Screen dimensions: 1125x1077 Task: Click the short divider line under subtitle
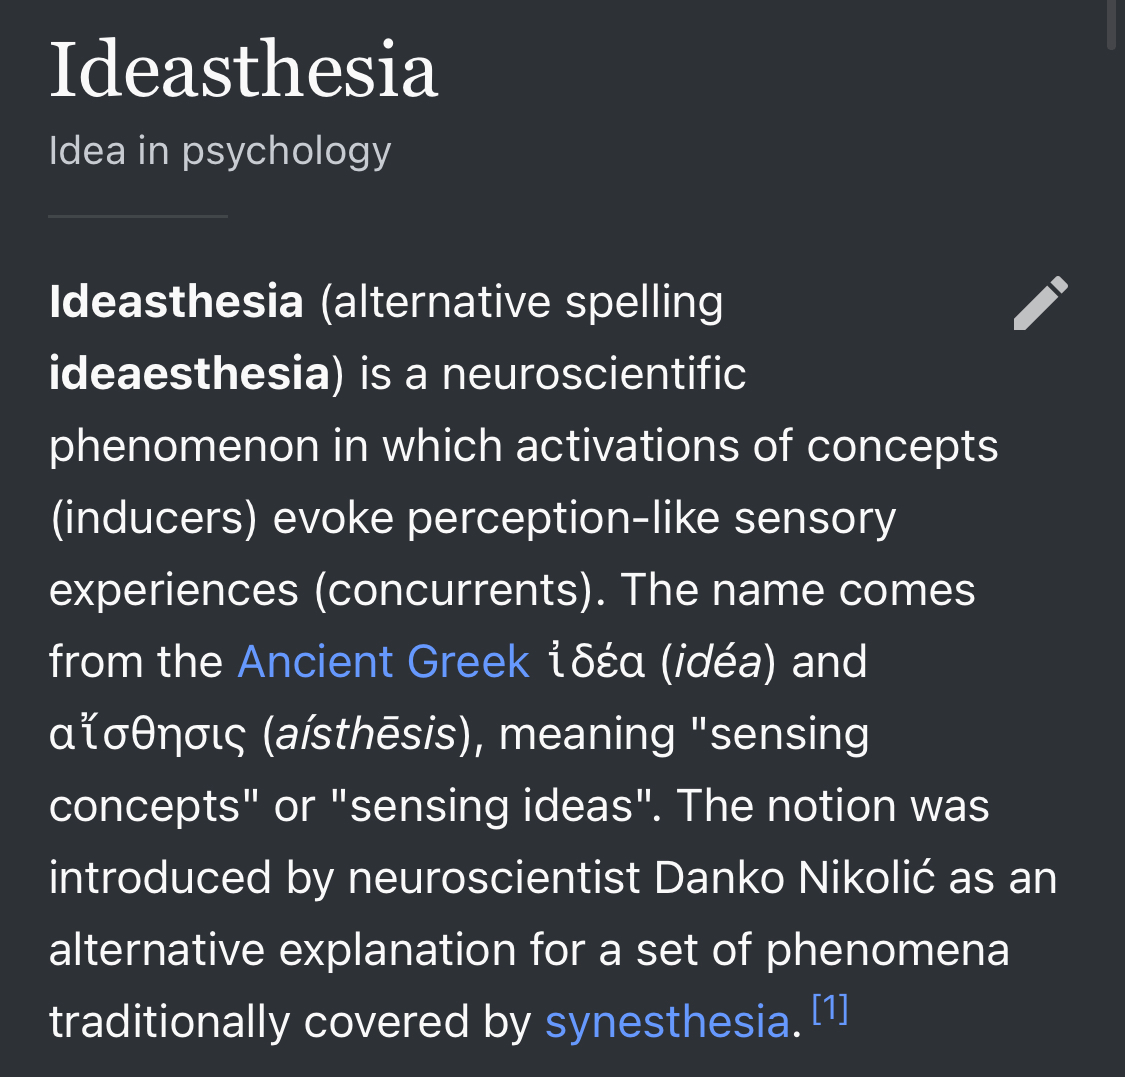[x=138, y=215]
